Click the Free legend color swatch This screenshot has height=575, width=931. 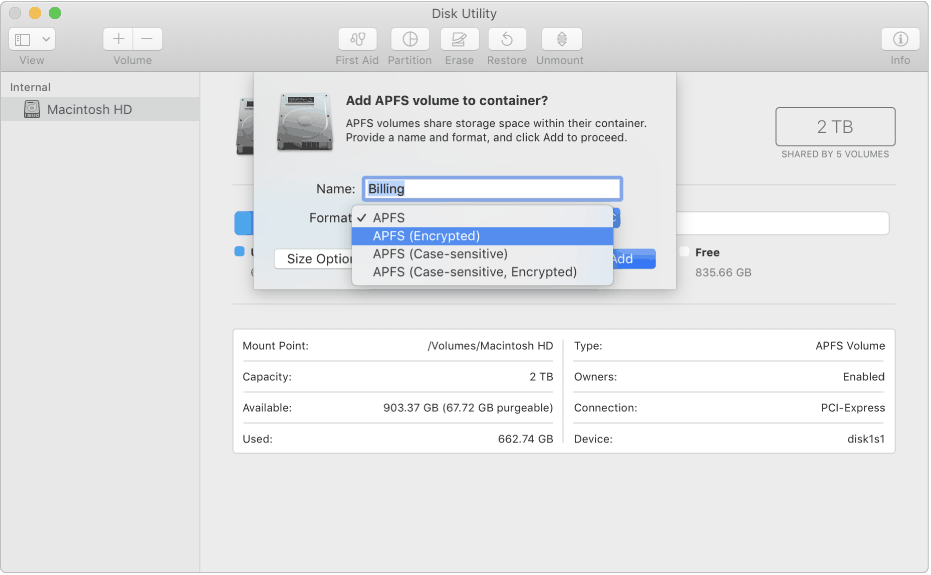pyautogui.click(x=685, y=252)
